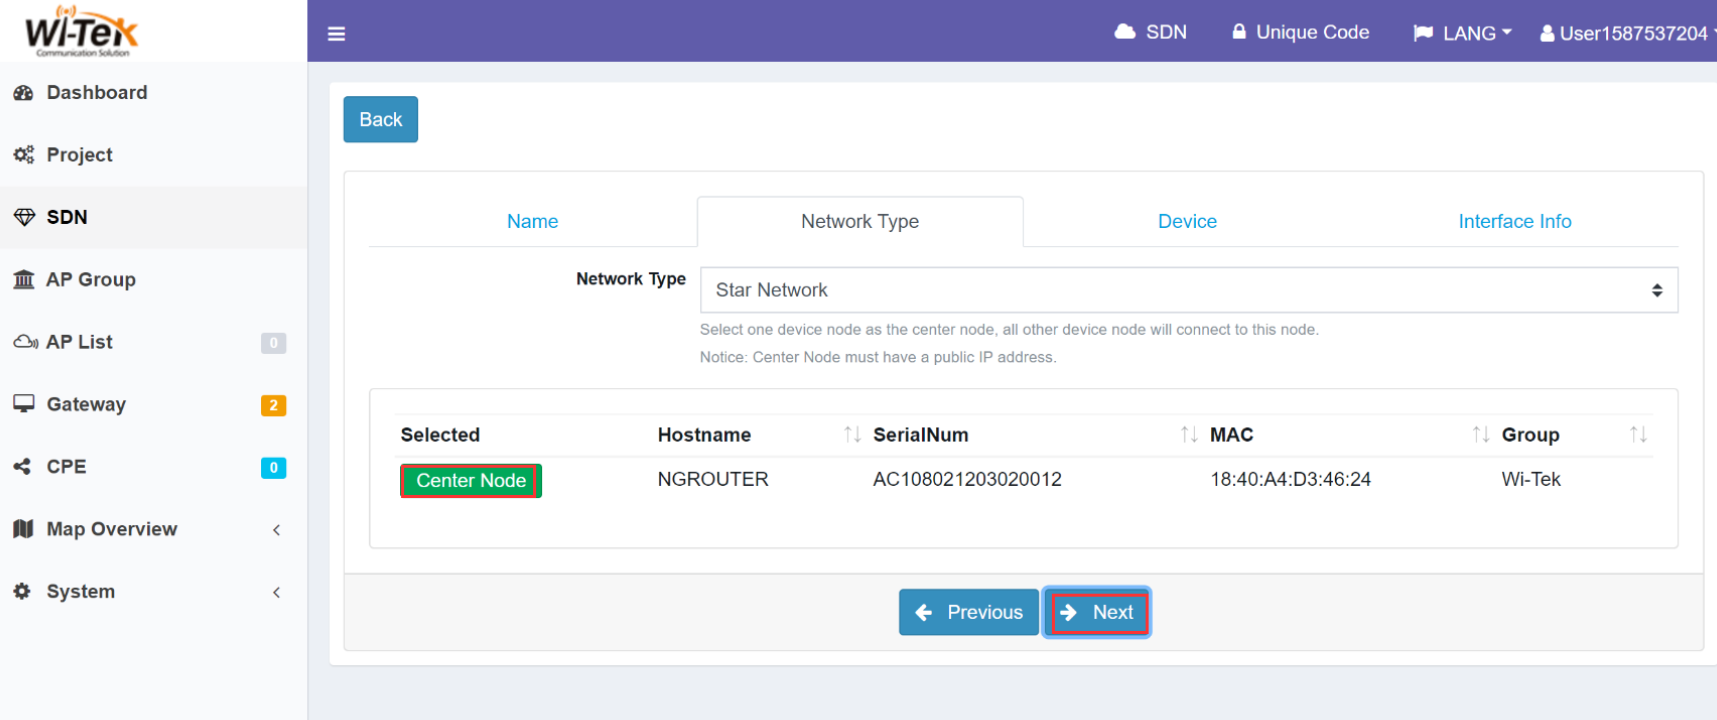Toggle the hamburger menu icon
This screenshot has height=720, width=1717.
pos(336,34)
